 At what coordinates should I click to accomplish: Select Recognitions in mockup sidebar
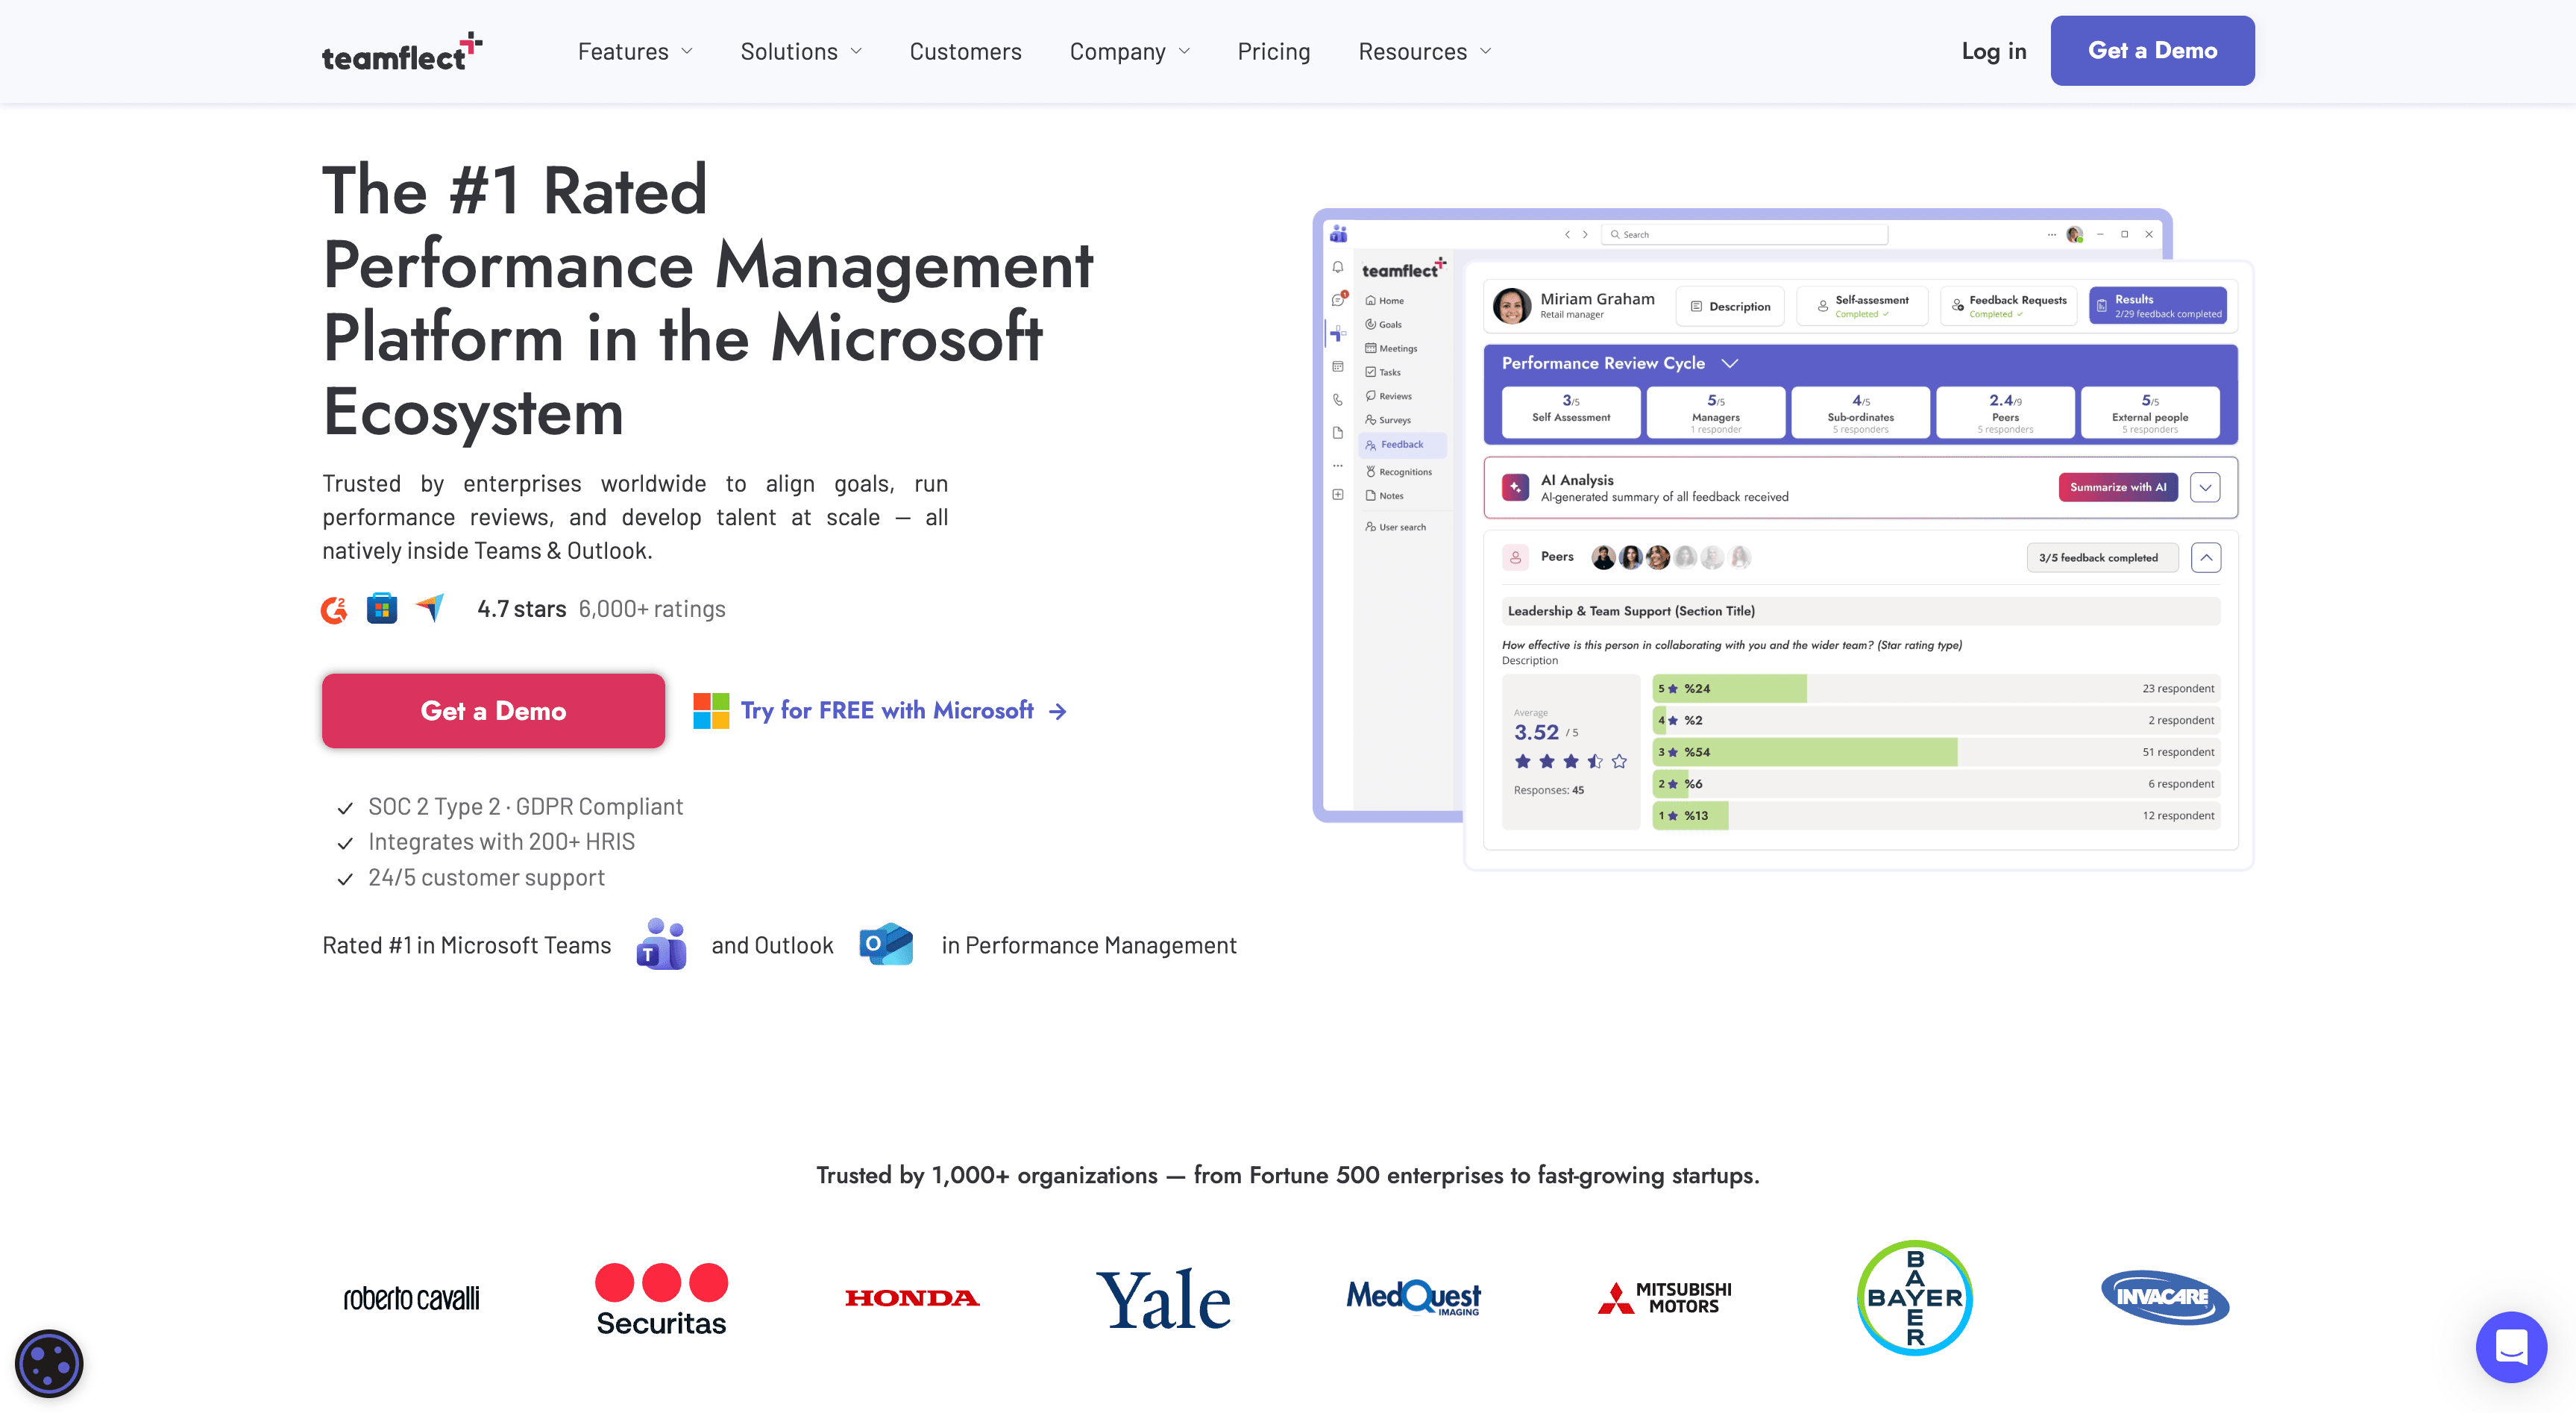1399,472
